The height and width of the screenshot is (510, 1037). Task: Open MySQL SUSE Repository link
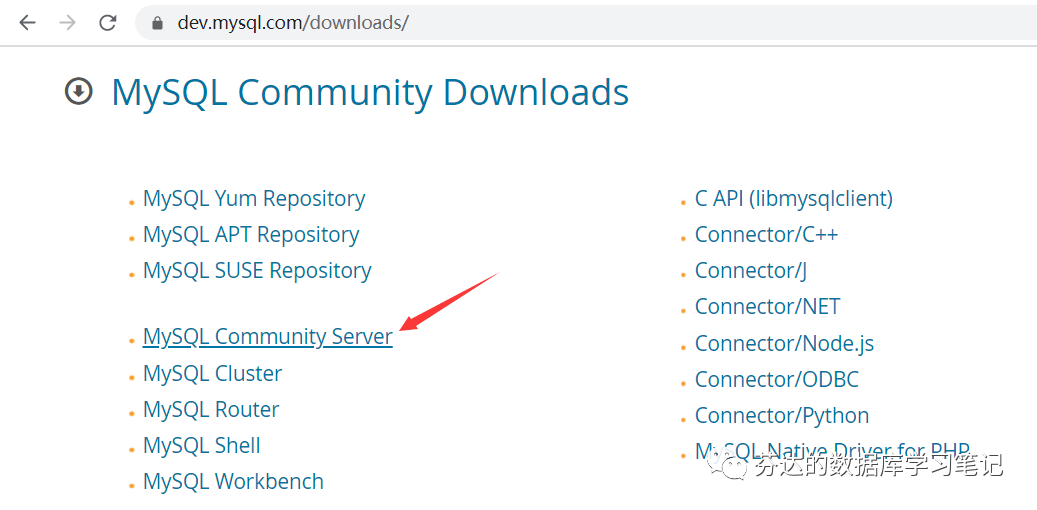pyautogui.click(x=257, y=271)
